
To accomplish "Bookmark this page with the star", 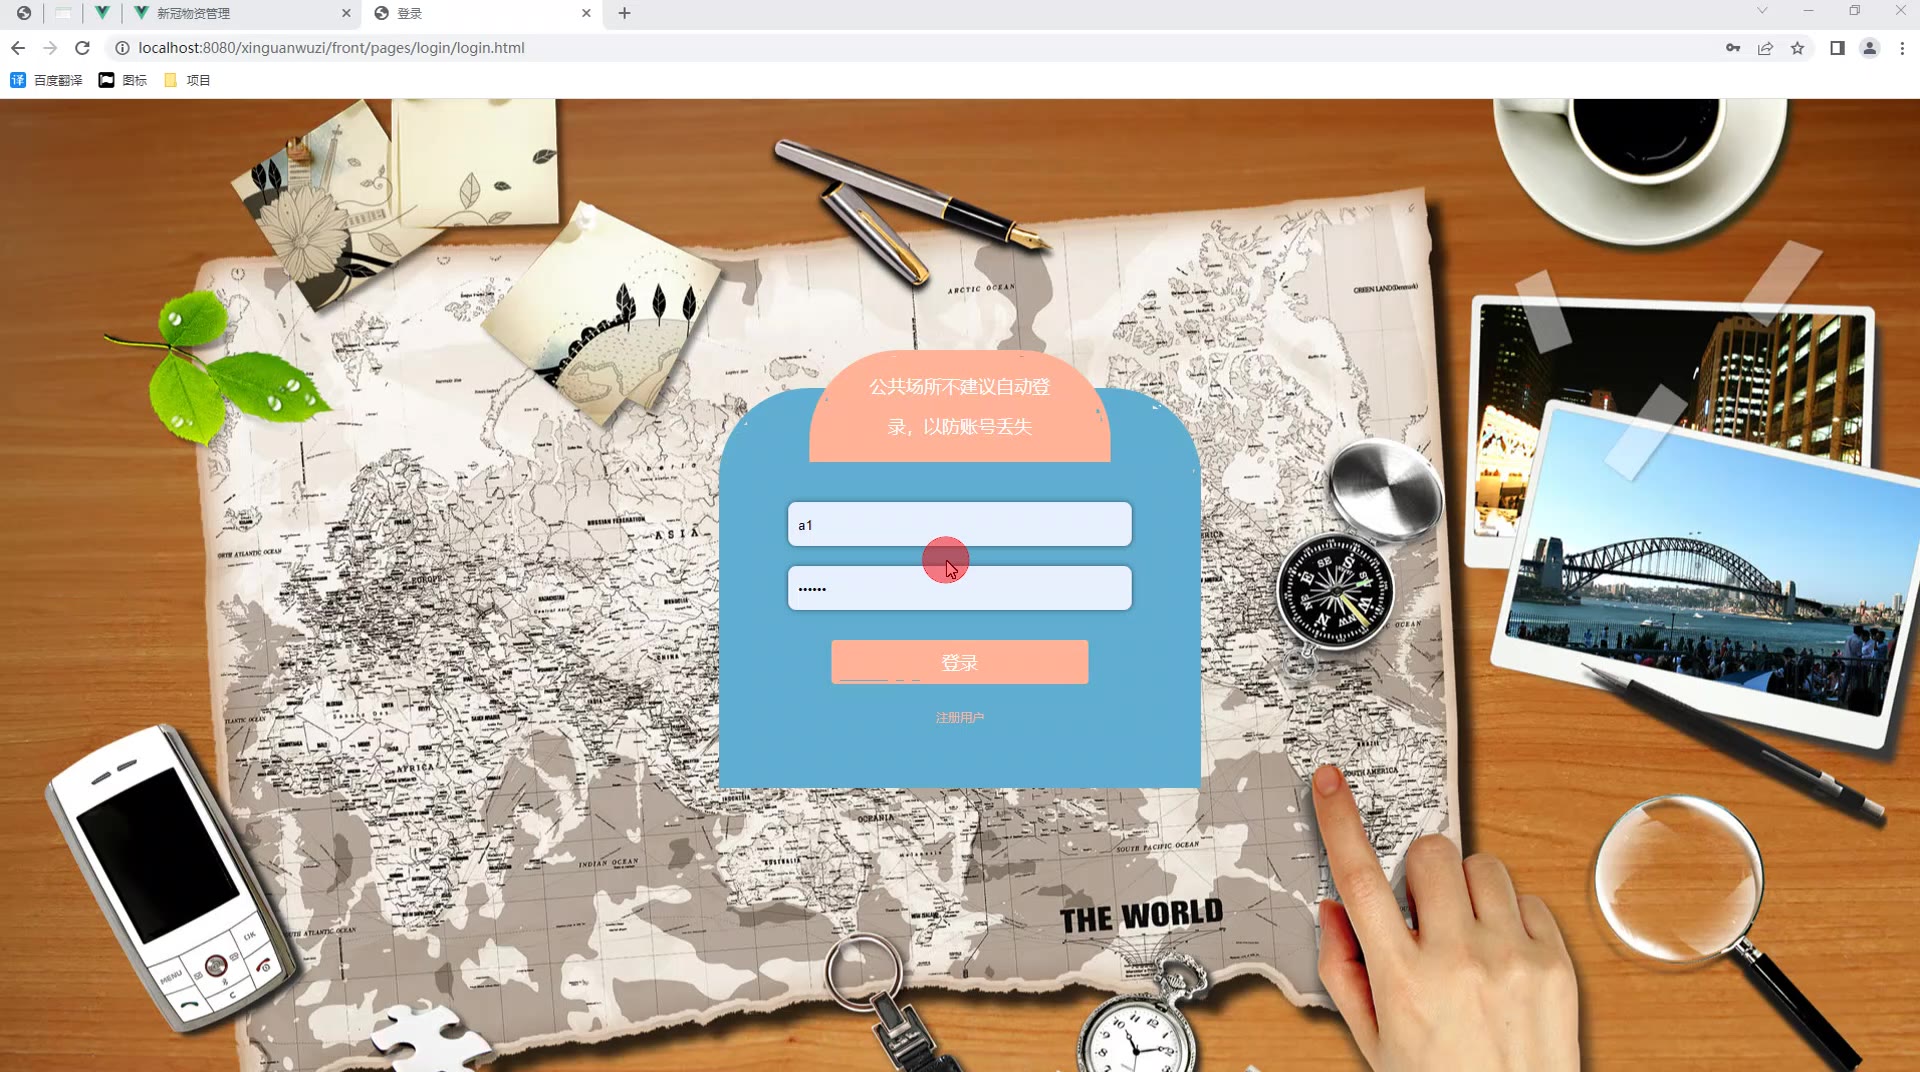I will (1797, 48).
